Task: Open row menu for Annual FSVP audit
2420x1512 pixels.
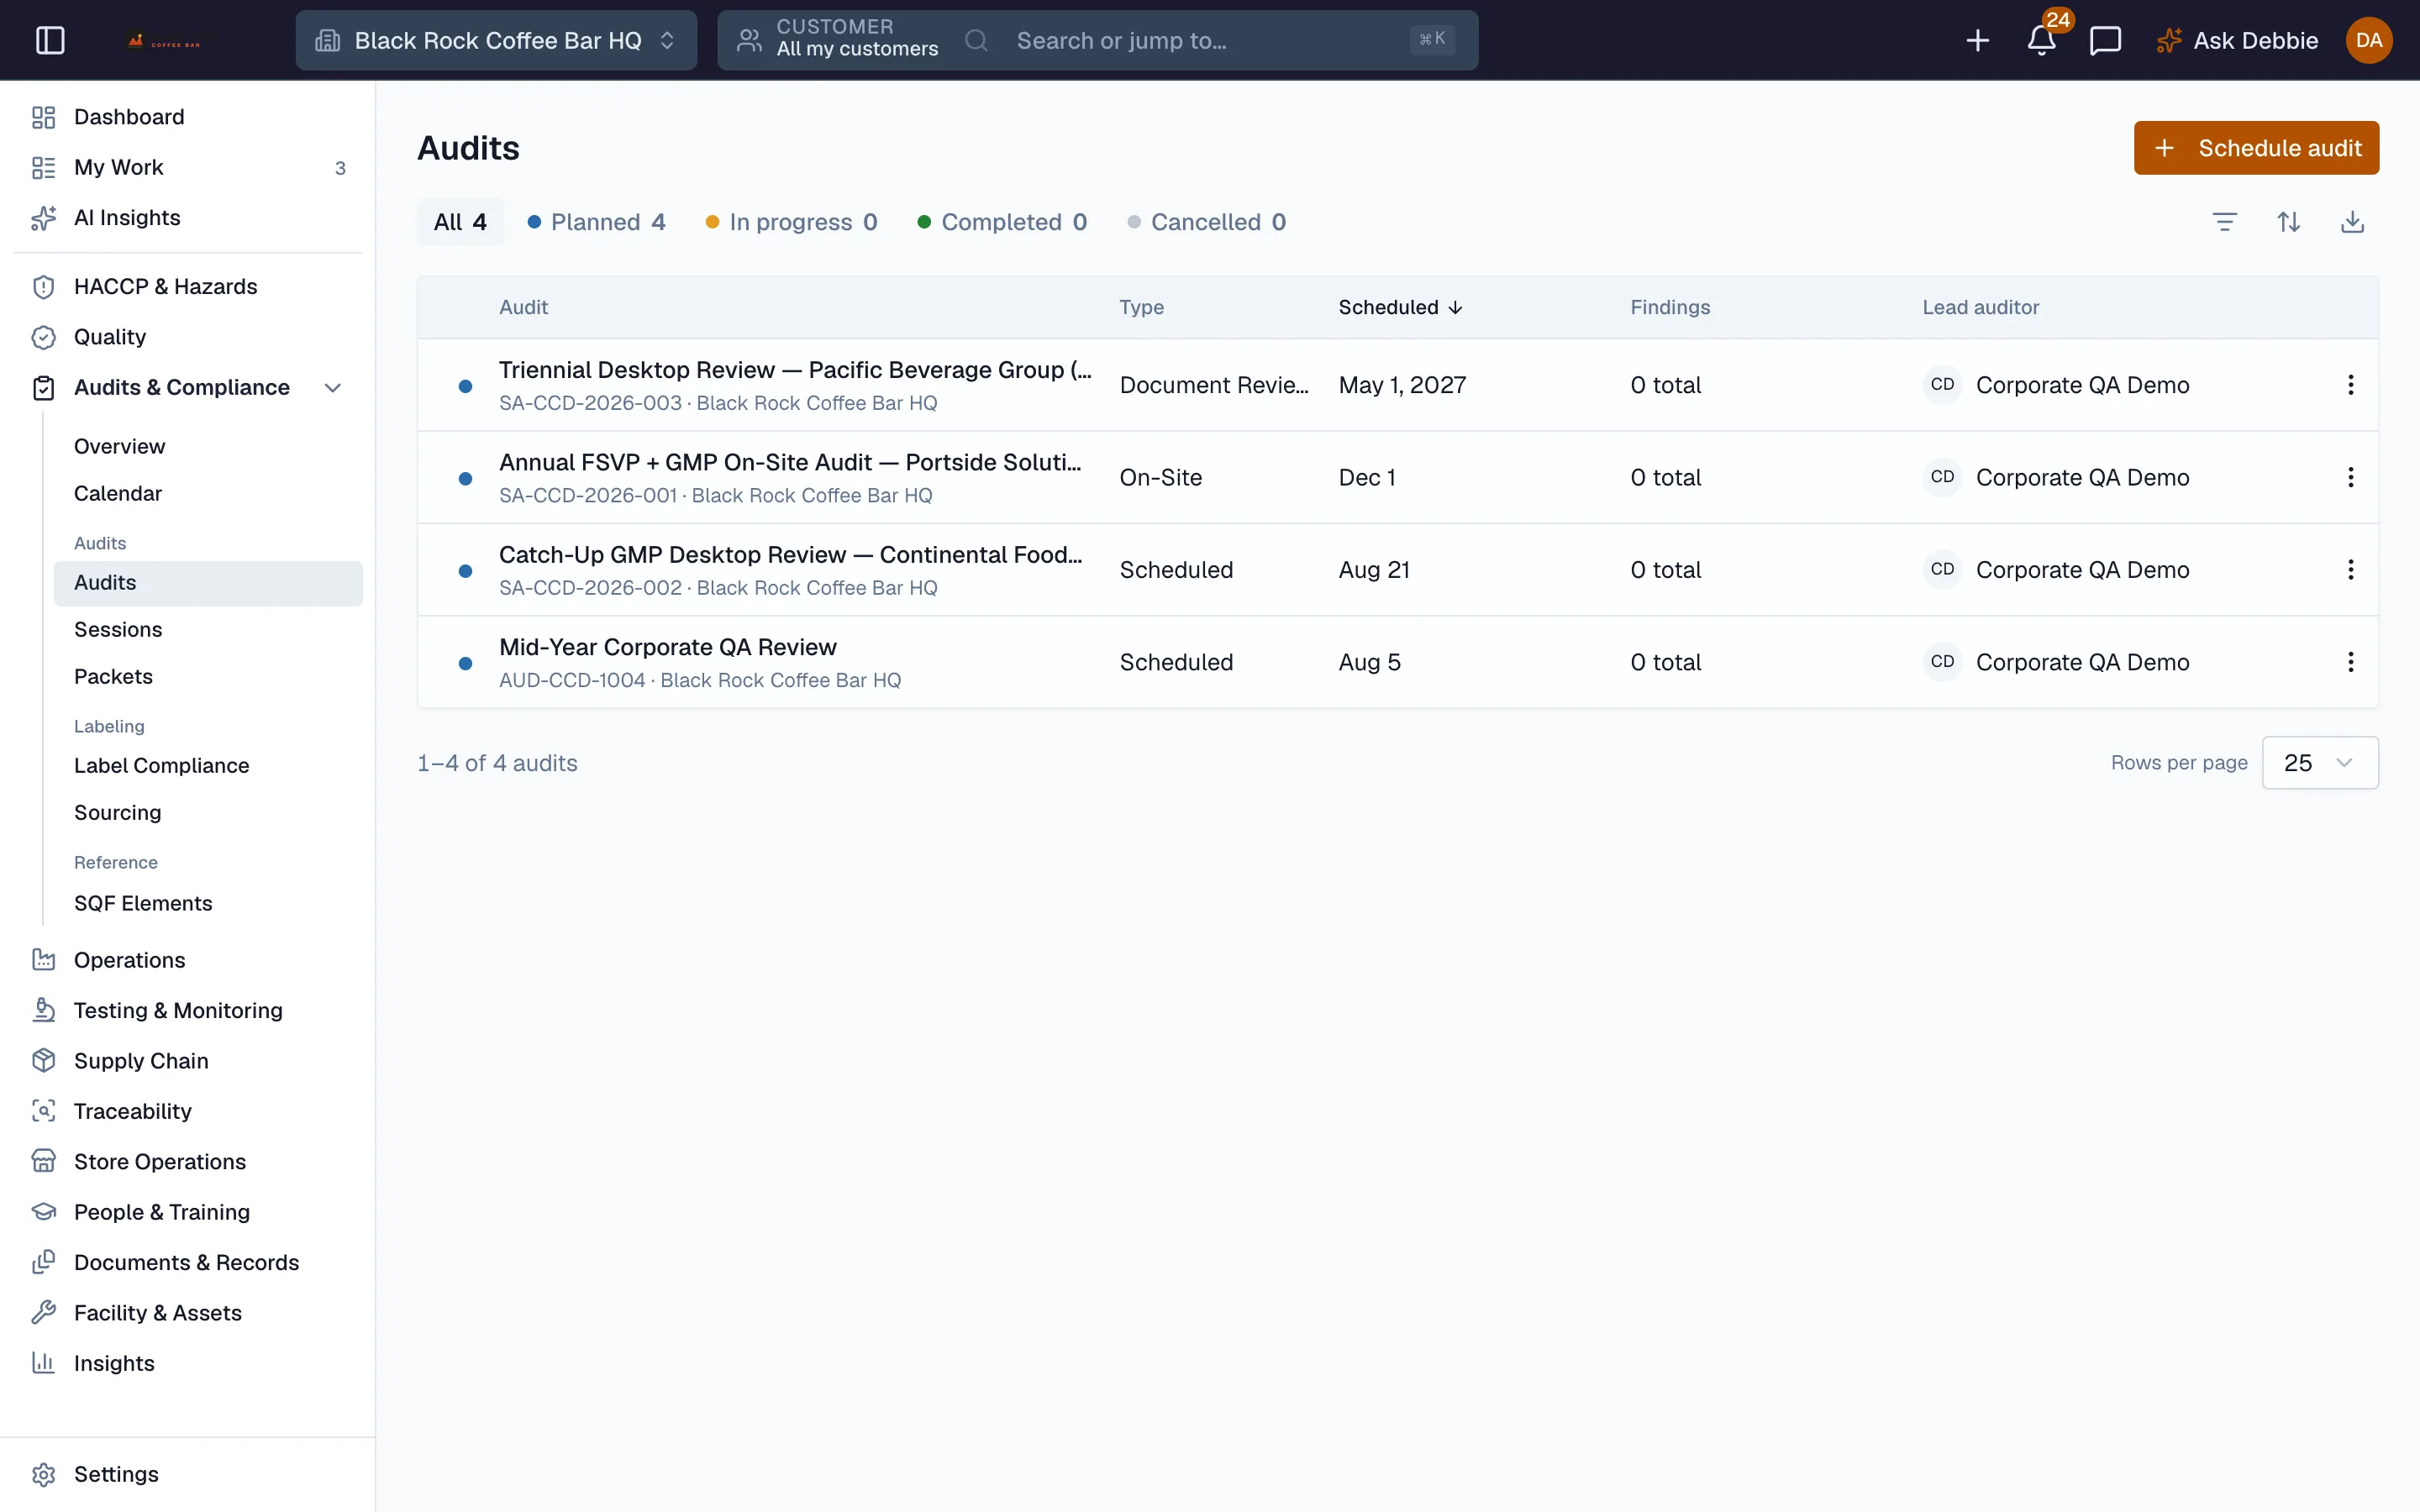Action: pyautogui.click(x=2350, y=477)
